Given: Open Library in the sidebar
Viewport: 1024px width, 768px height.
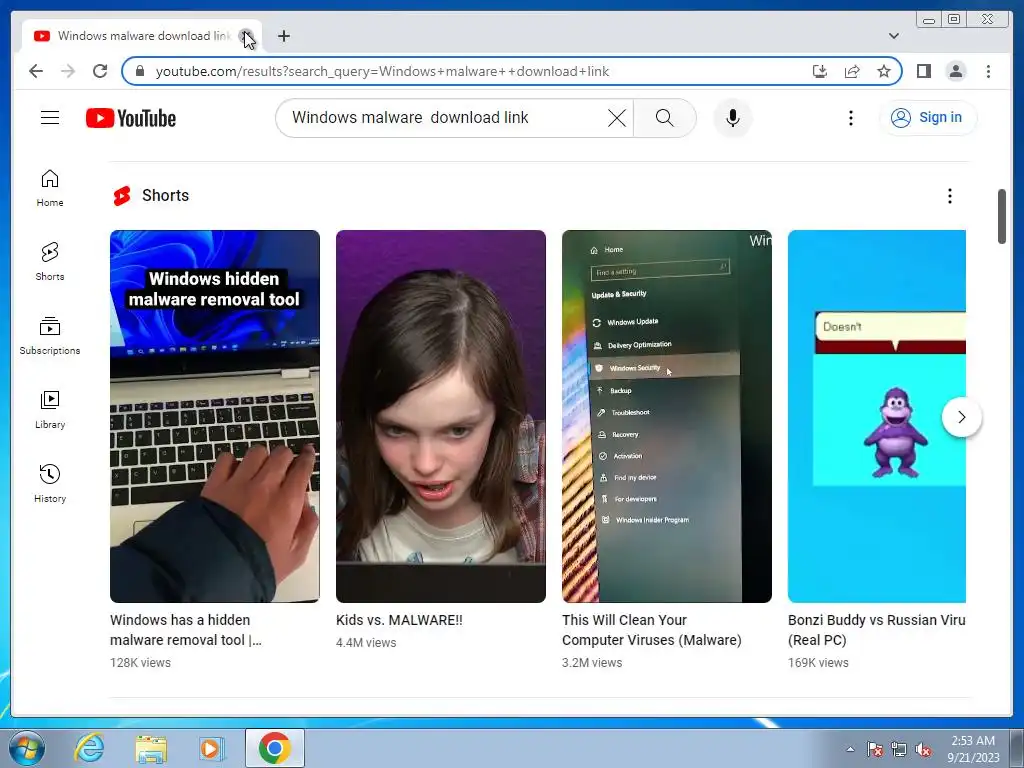Looking at the screenshot, I should coord(50,409).
